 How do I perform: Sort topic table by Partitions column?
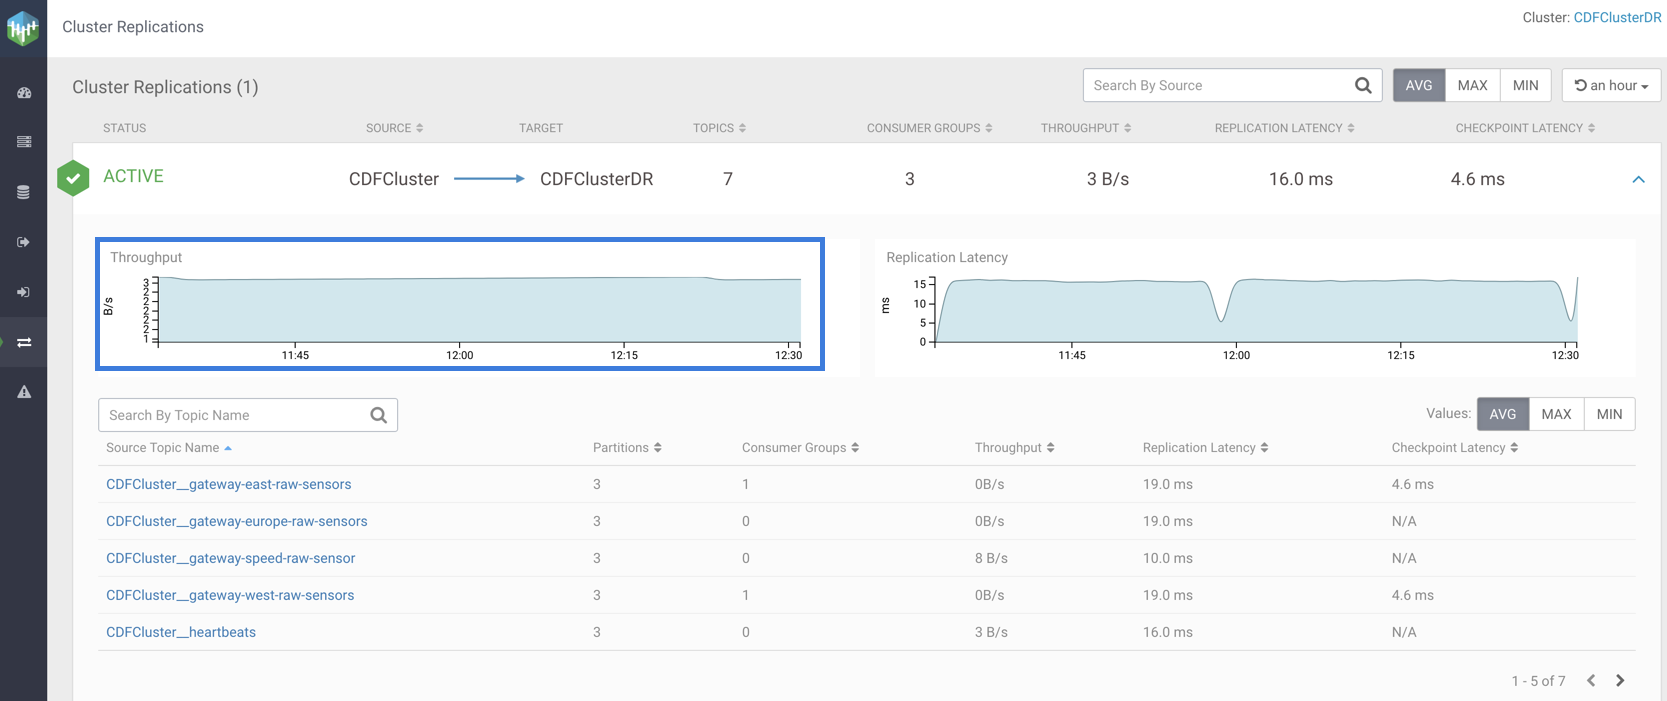click(627, 448)
